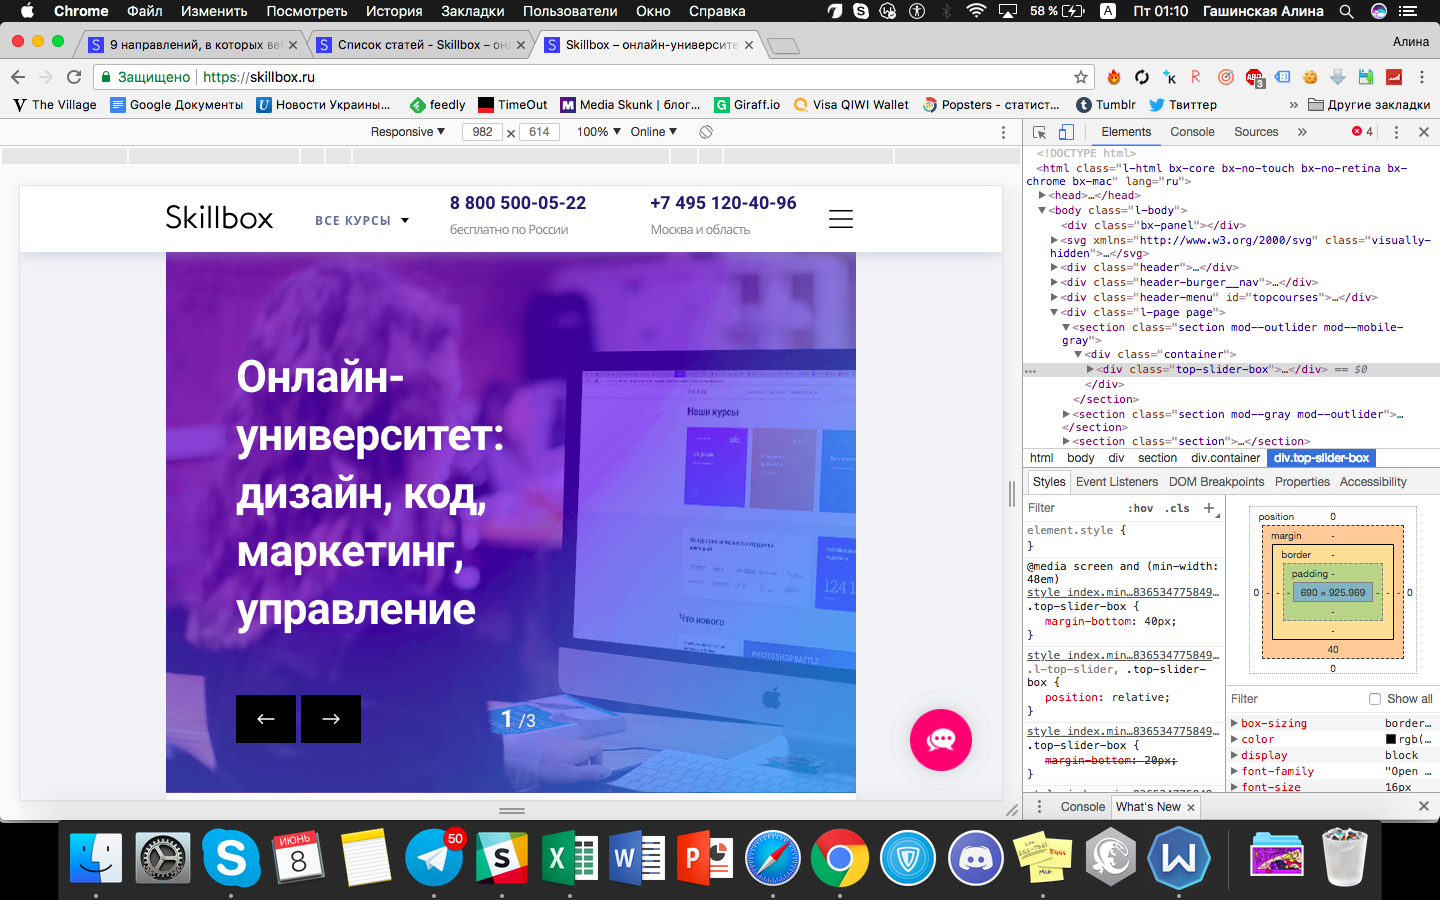1440x900 pixels.
Task: Add a new style rule plus icon
Action: 1209,508
